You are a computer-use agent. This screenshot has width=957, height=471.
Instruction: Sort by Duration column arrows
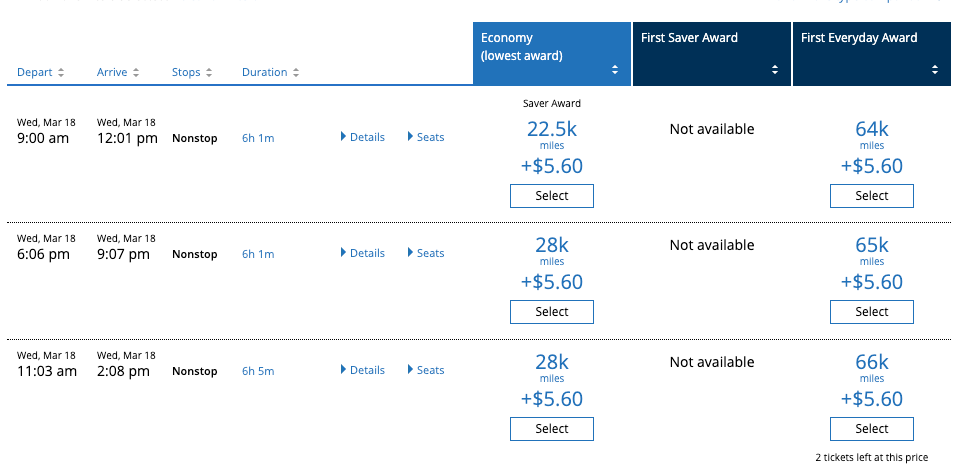(296, 73)
